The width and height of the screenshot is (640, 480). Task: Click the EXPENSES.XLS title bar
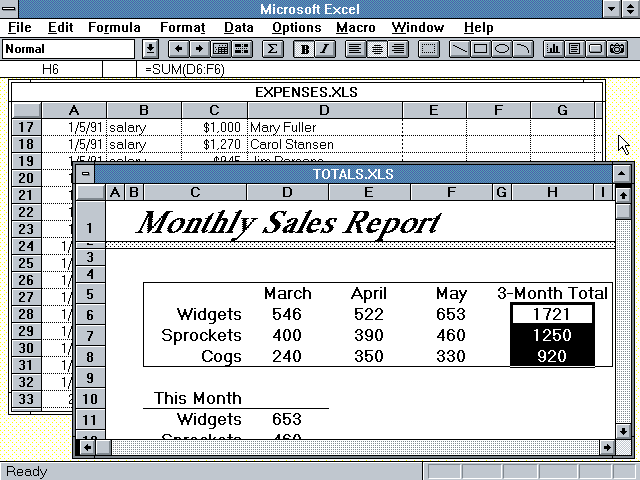click(306, 92)
